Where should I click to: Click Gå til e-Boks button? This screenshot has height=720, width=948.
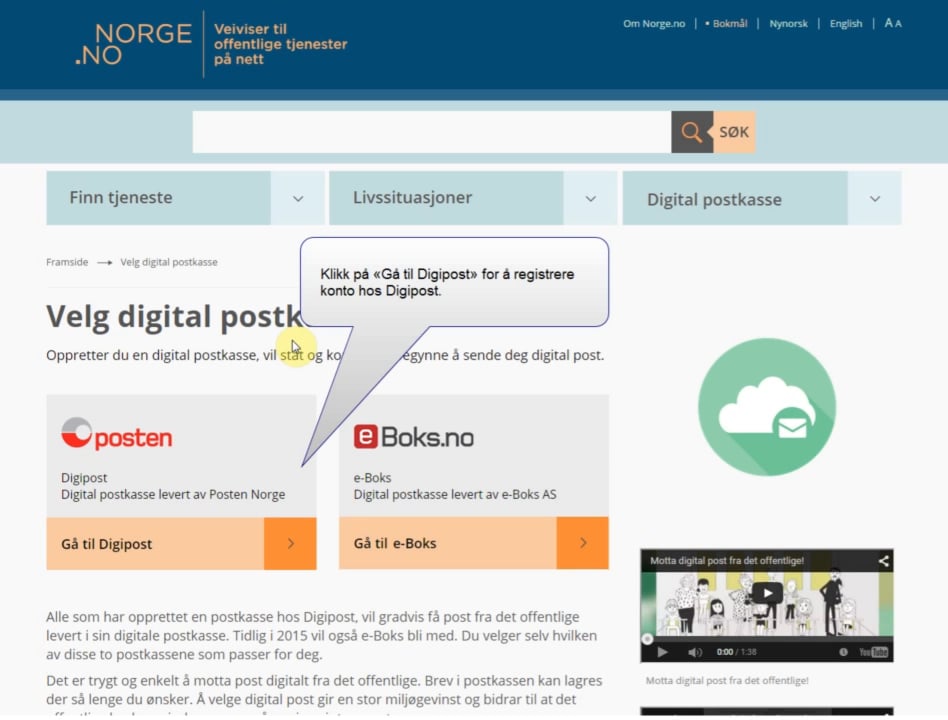pos(448,543)
